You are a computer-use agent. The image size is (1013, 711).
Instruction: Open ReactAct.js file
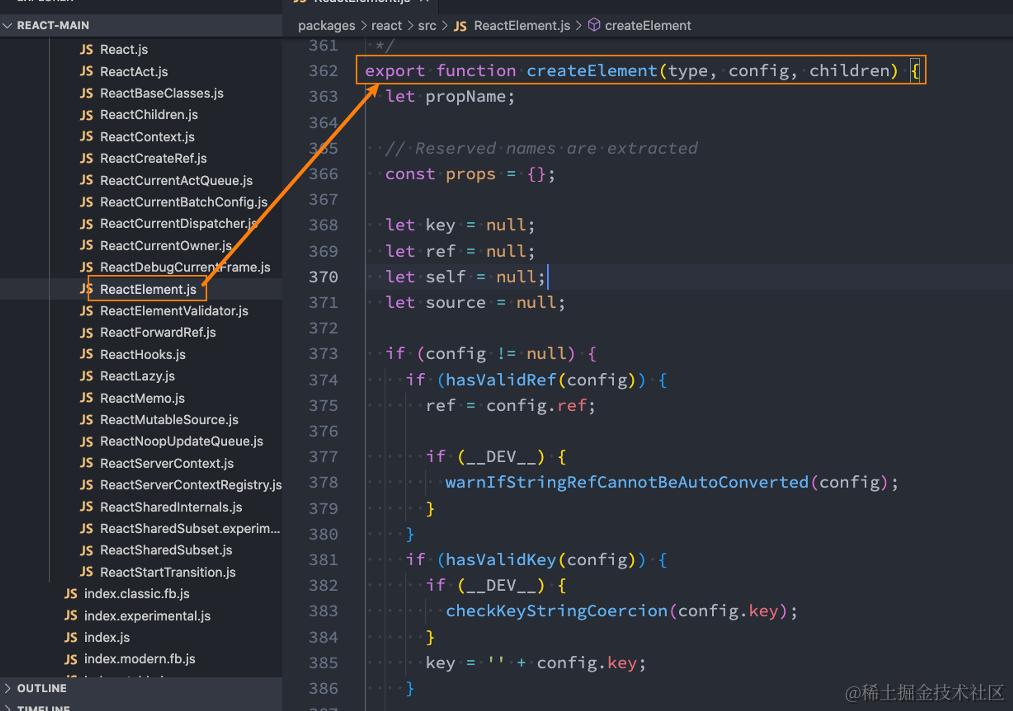pos(134,72)
